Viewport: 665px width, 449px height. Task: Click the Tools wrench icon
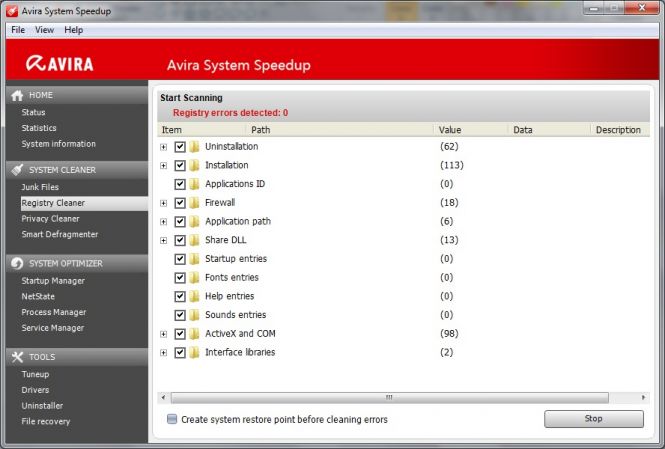[17, 357]
